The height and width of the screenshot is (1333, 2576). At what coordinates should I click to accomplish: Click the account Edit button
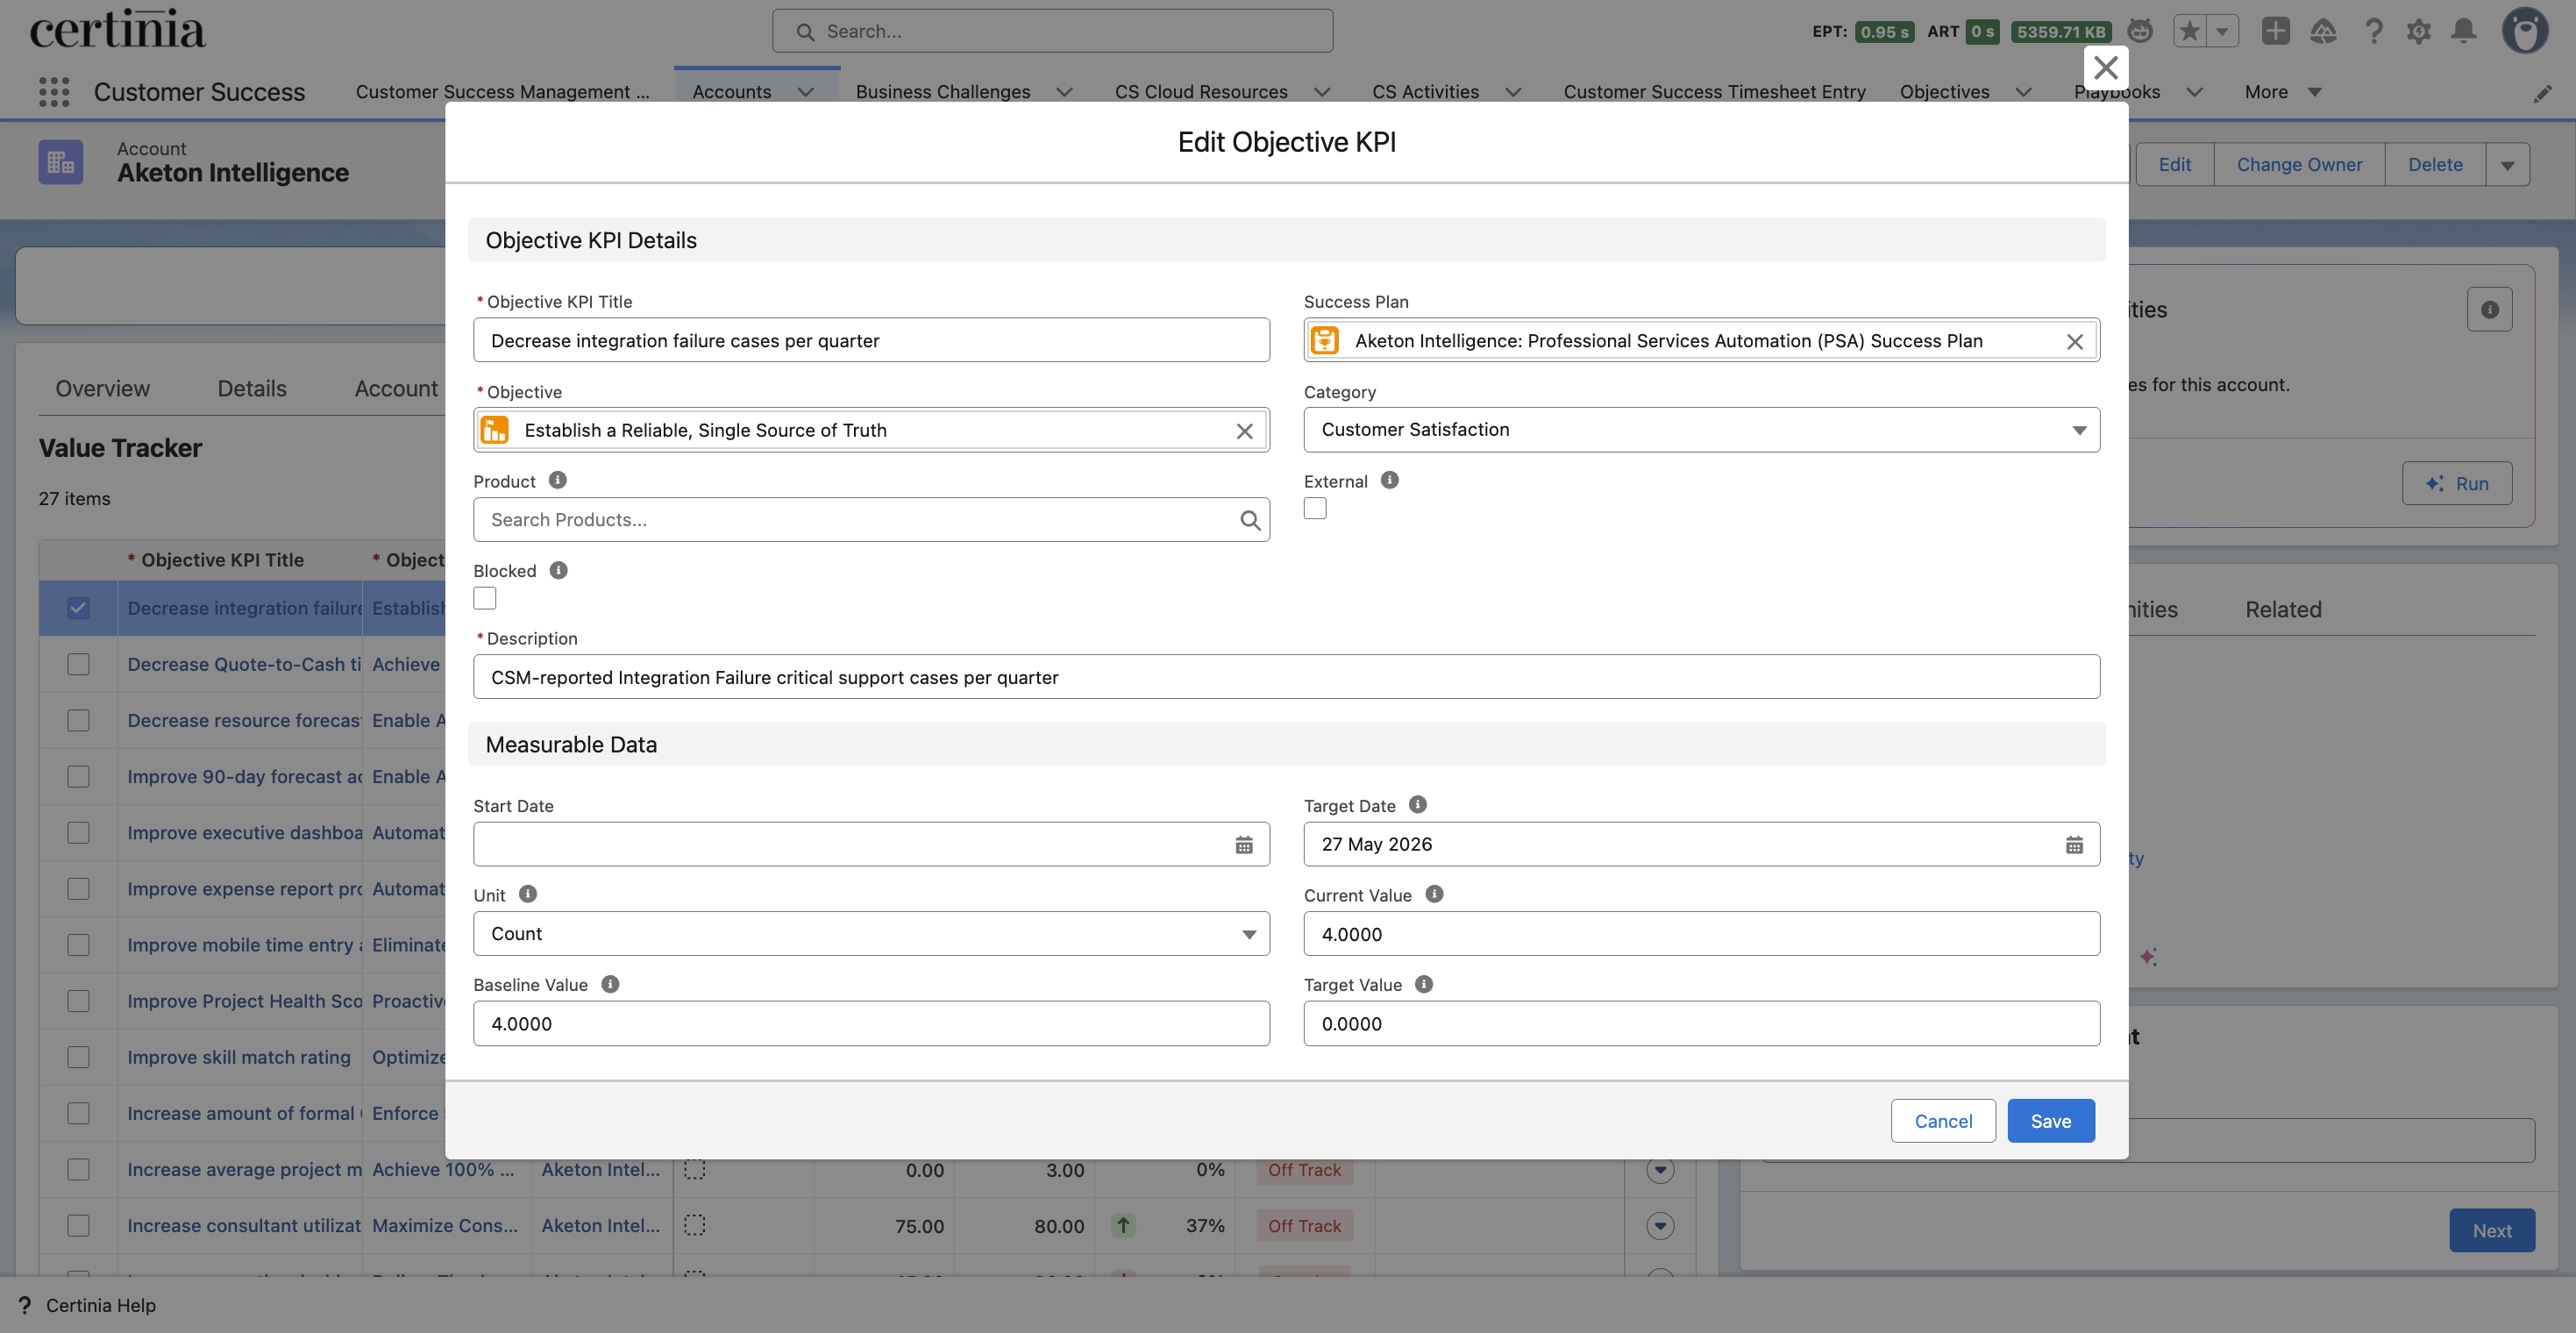2174,165
